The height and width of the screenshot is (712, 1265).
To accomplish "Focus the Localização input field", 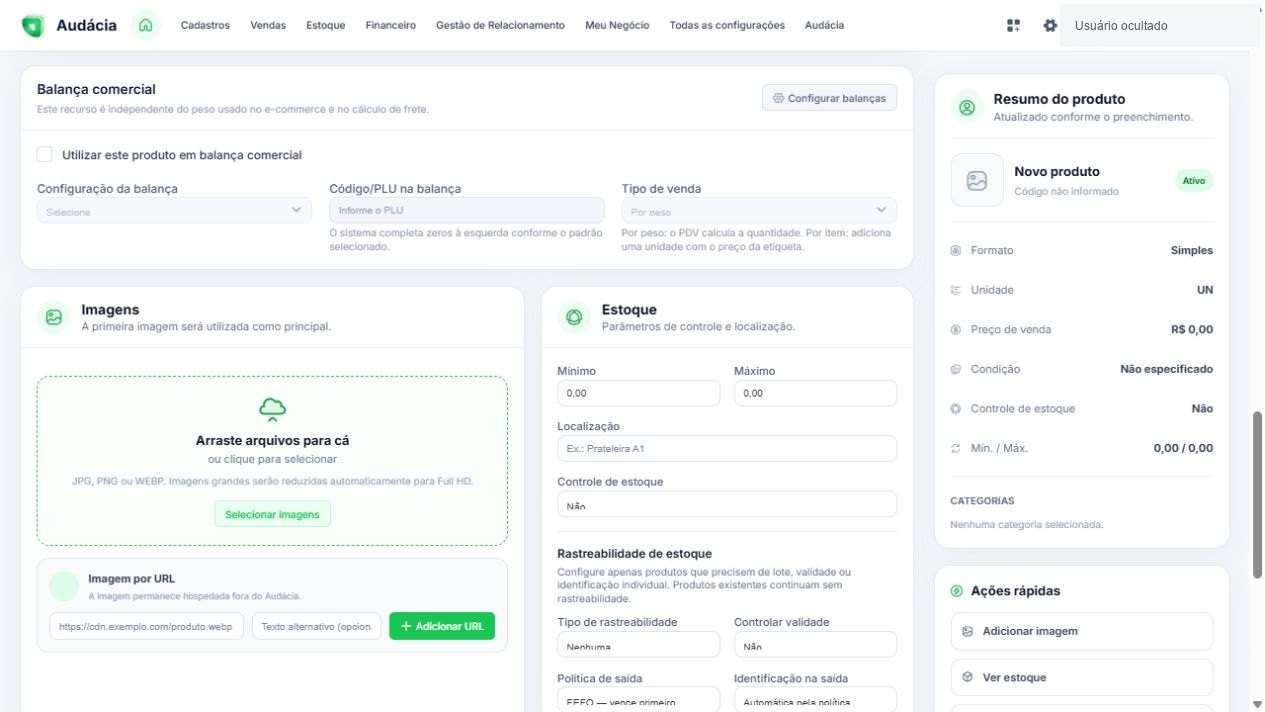I will click(727, 448).
